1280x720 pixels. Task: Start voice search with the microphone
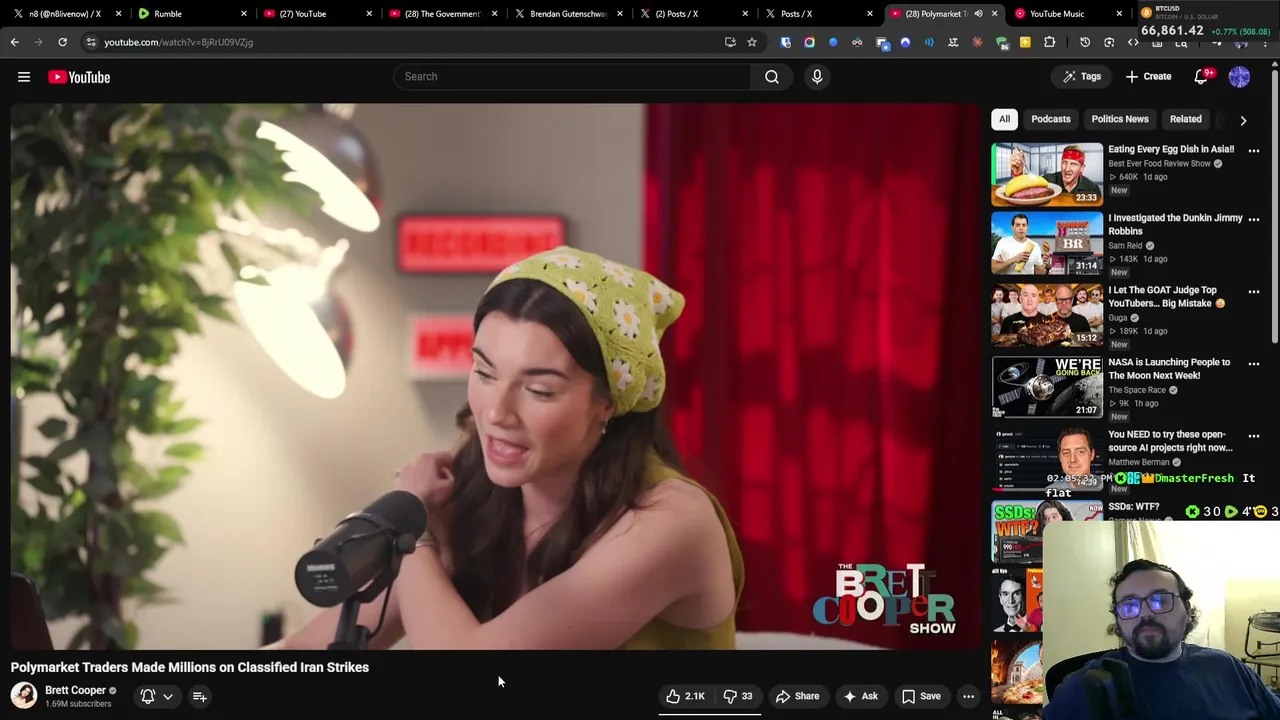(817, 76)
